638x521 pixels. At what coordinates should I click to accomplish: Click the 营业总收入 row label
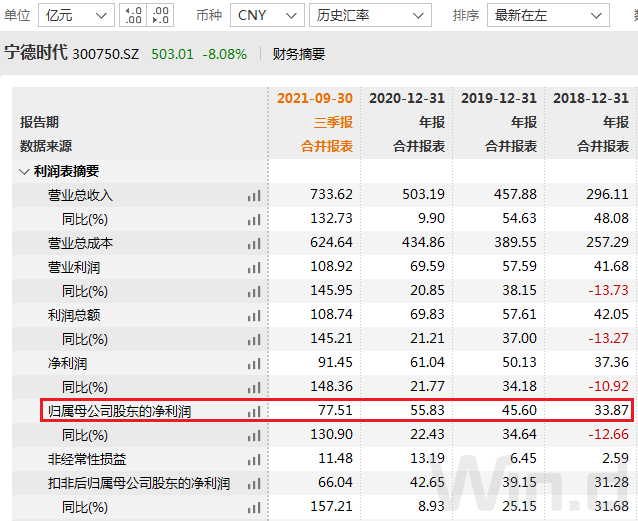tap(80, 195)
